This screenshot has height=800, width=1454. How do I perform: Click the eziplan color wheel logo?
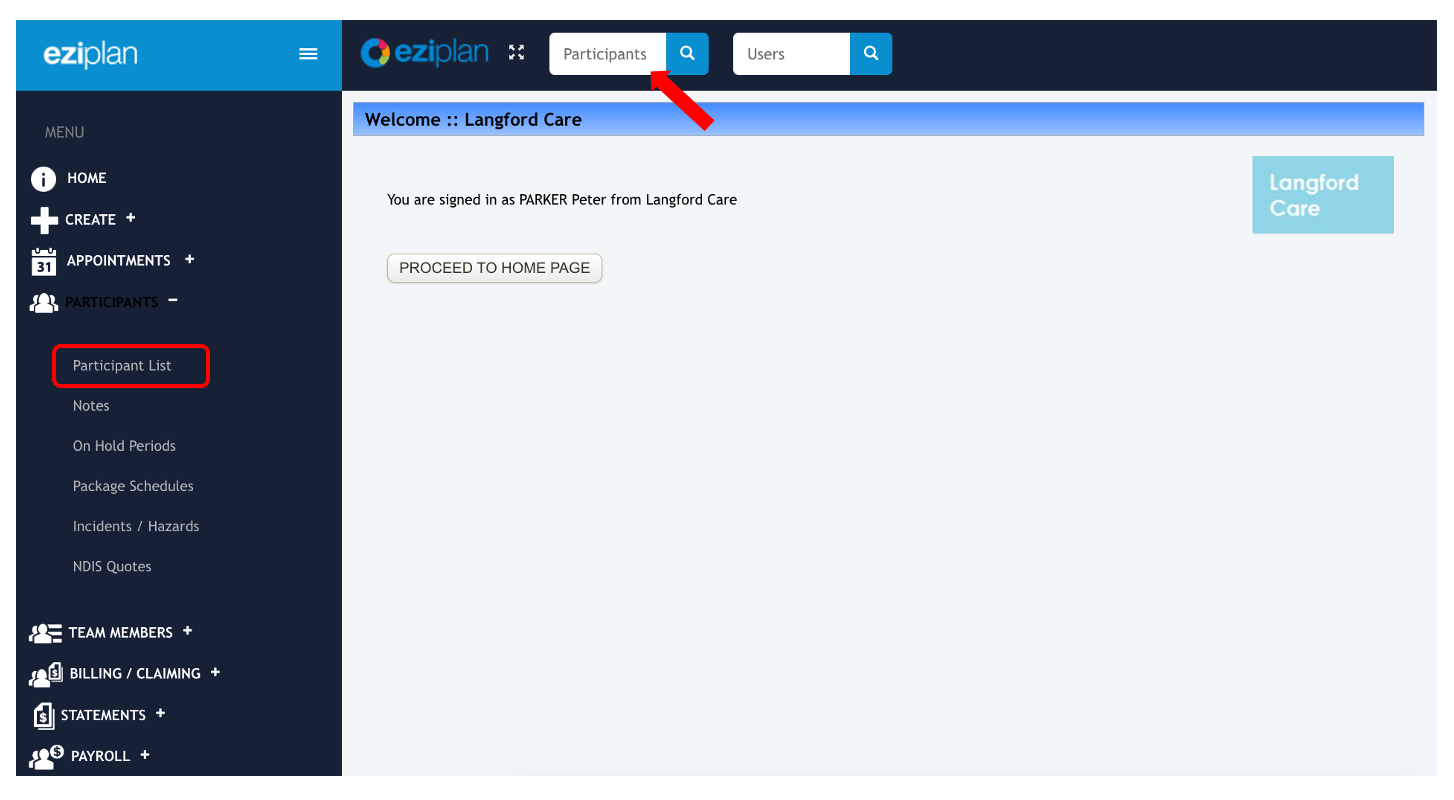tap(375, 53)
